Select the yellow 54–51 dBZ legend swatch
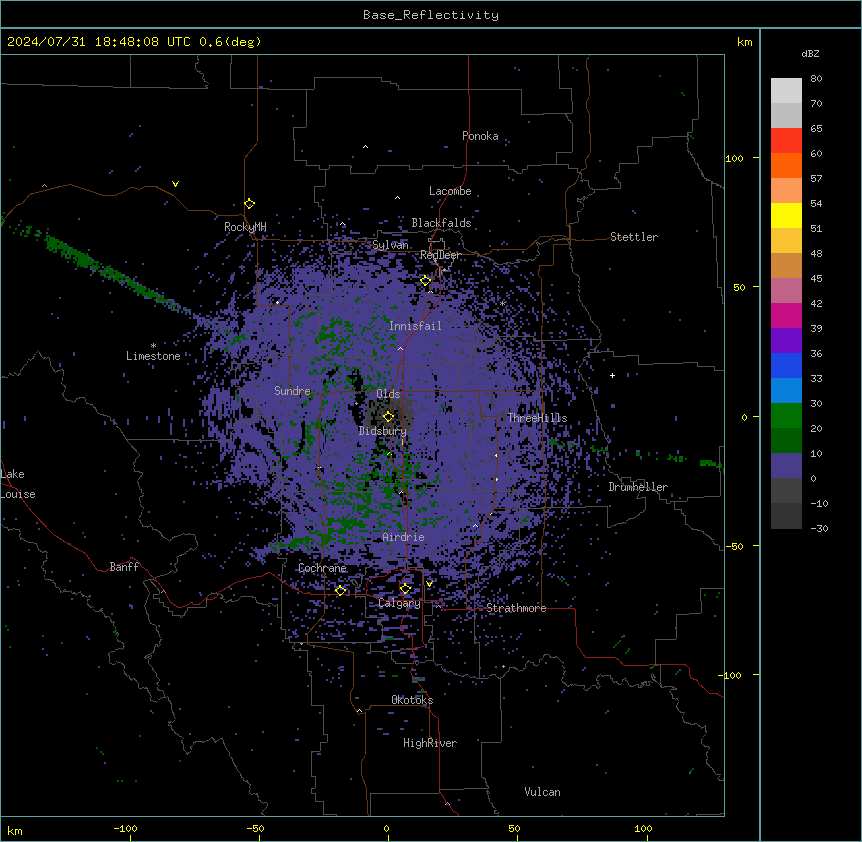The image size is (862, 842). 786,215
